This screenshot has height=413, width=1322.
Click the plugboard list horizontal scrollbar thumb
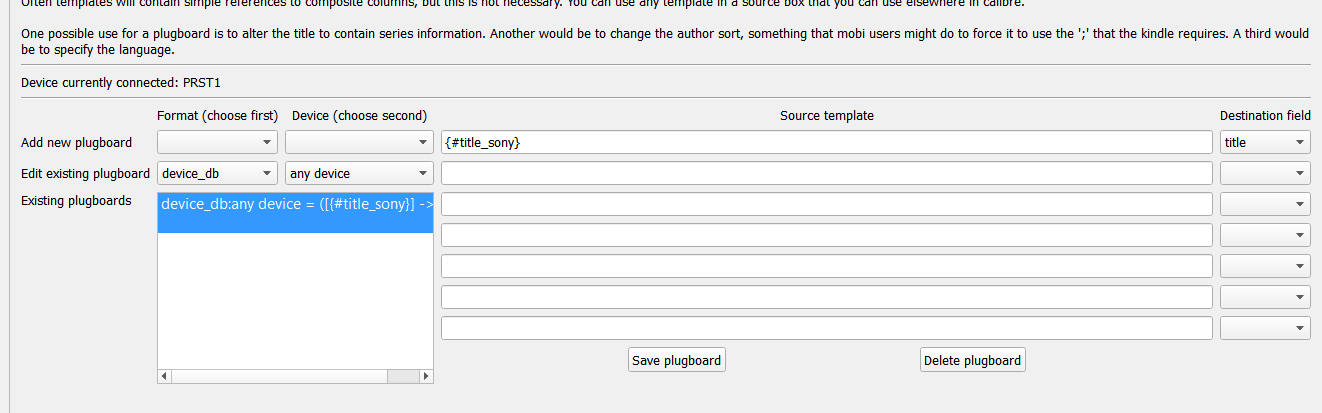280,376
